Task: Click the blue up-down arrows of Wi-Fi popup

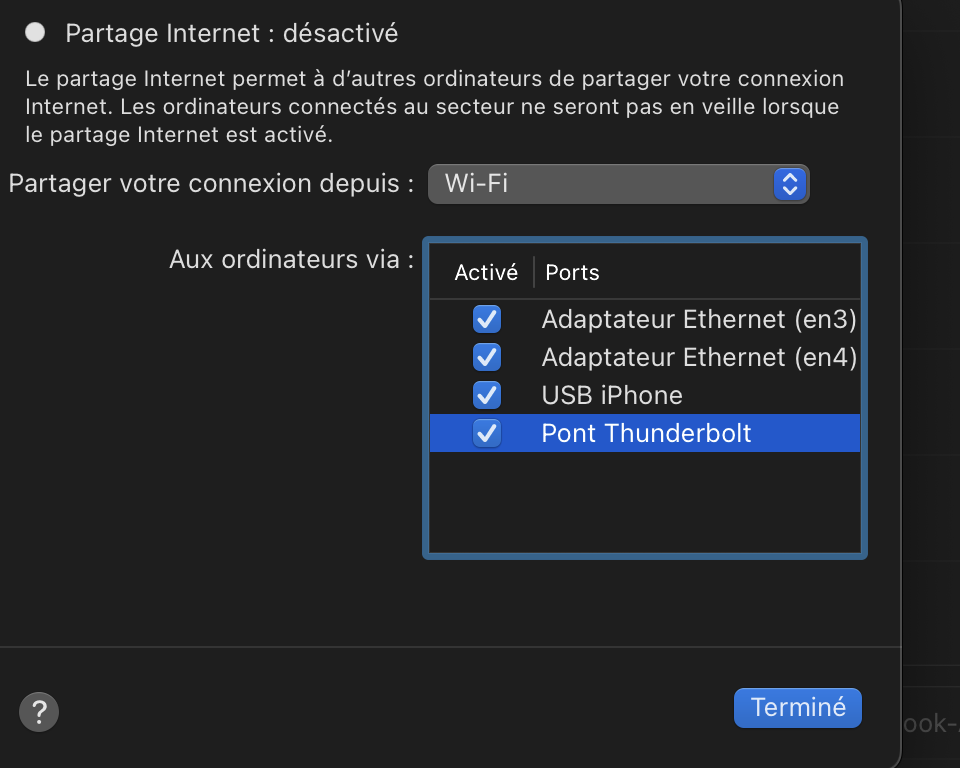Action: pos(789,184)
